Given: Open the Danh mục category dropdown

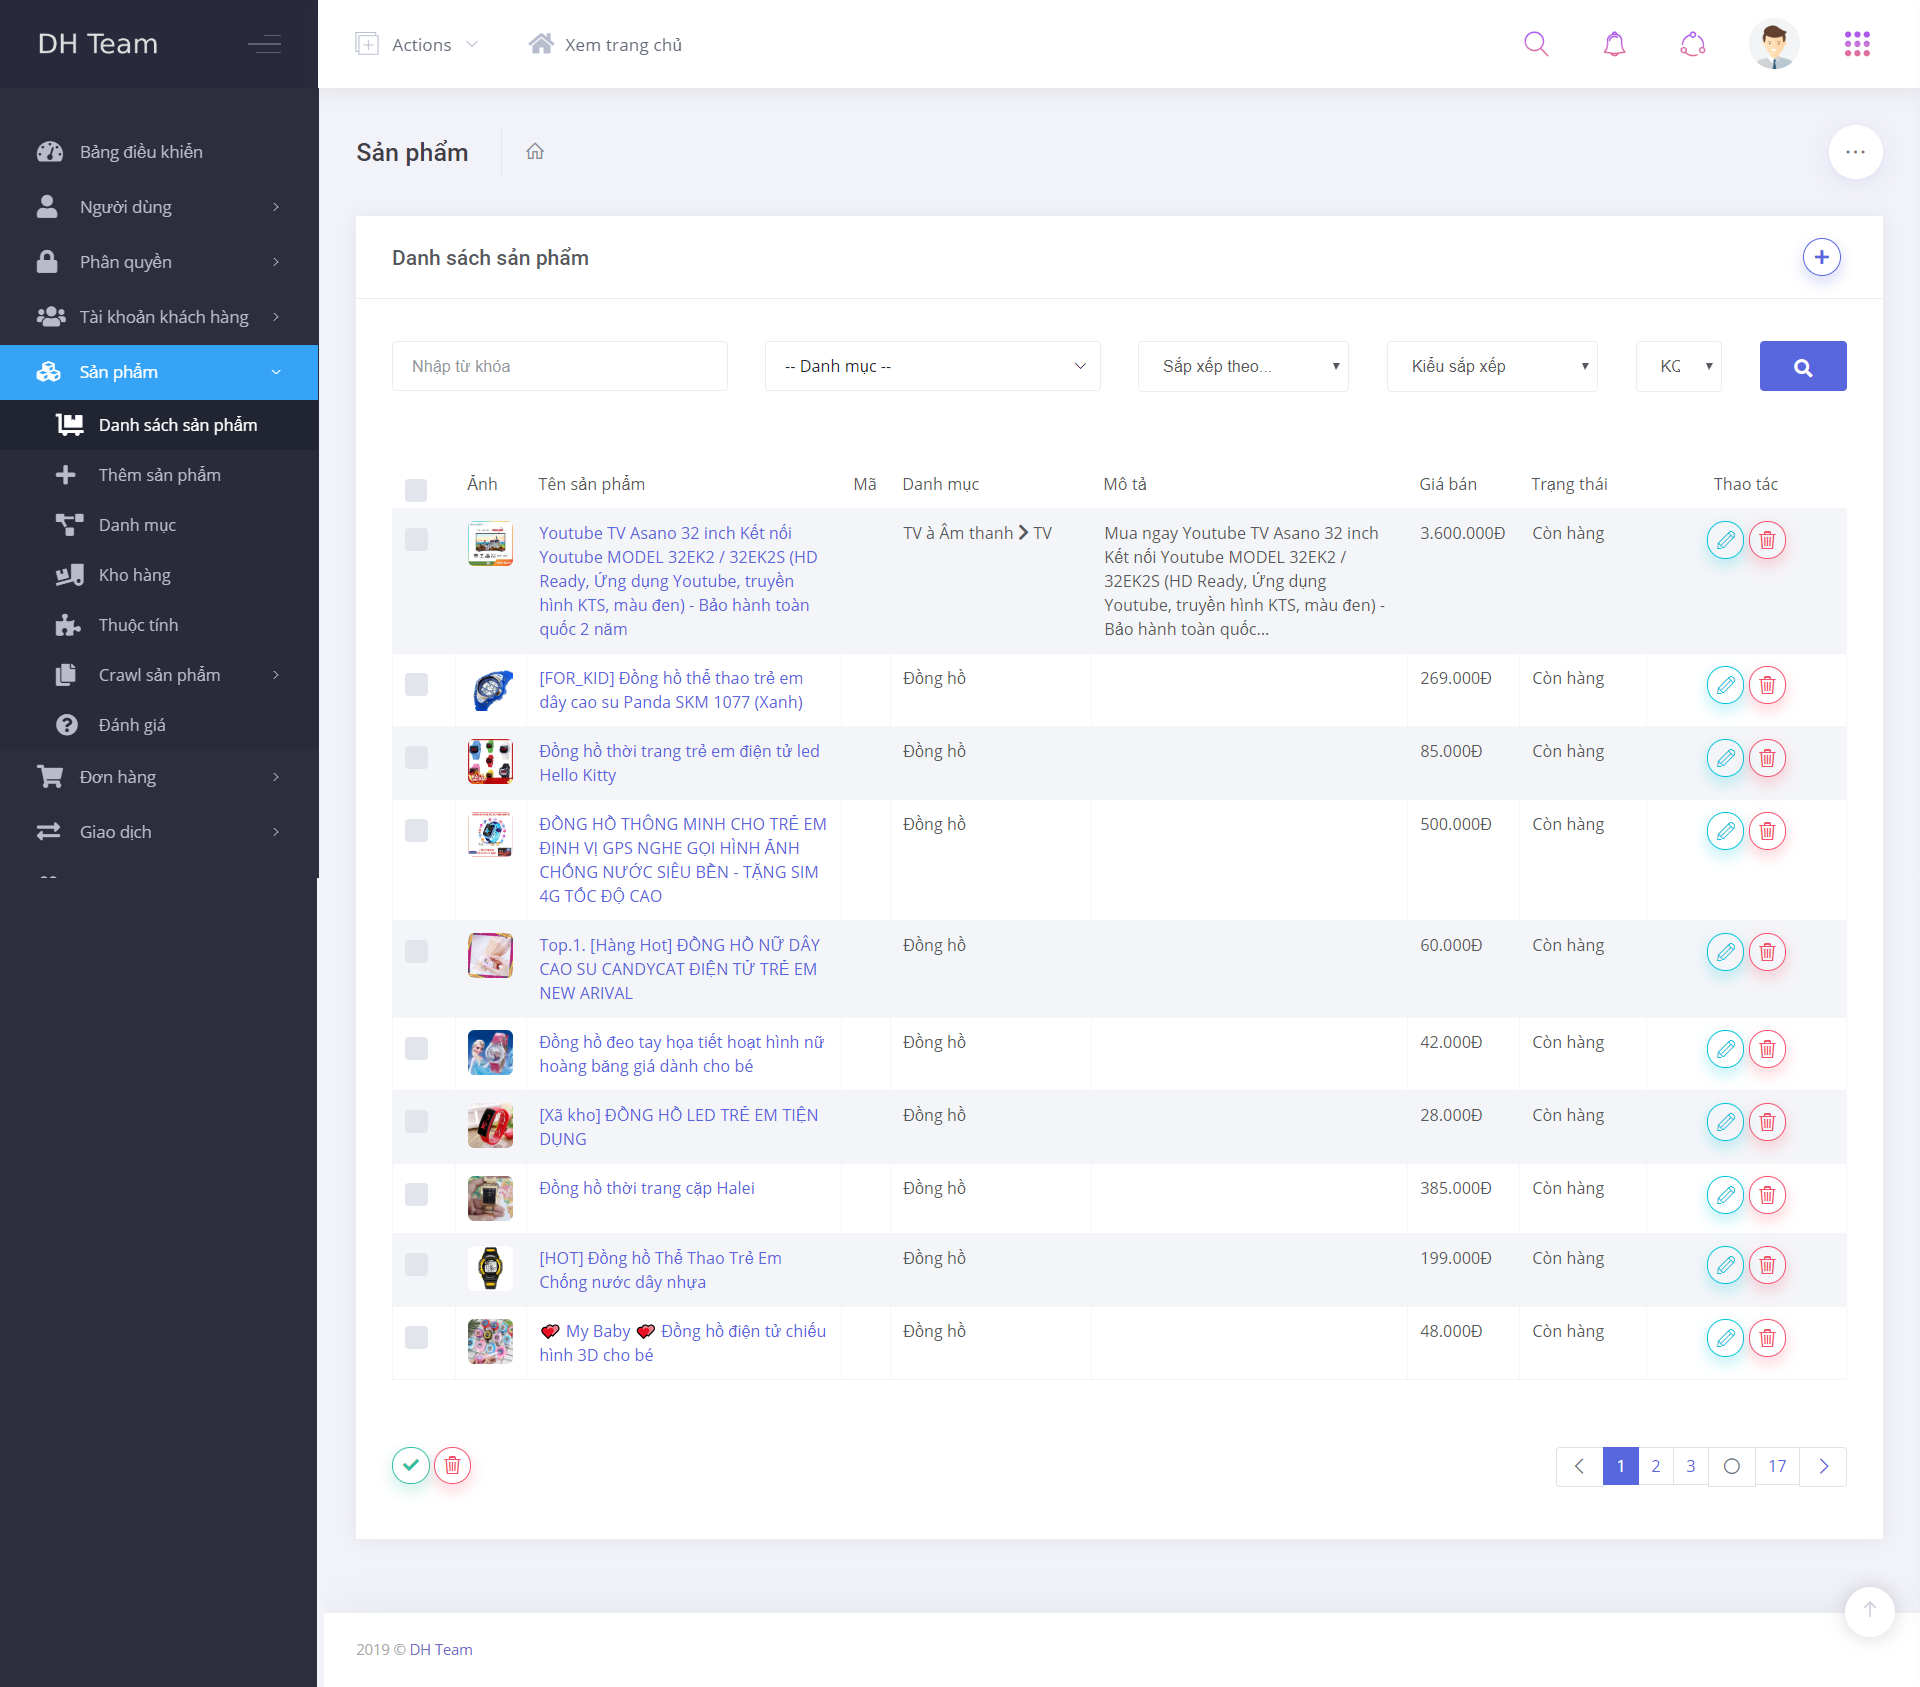Looking at the screenshot, I should [x=932, y=366].
